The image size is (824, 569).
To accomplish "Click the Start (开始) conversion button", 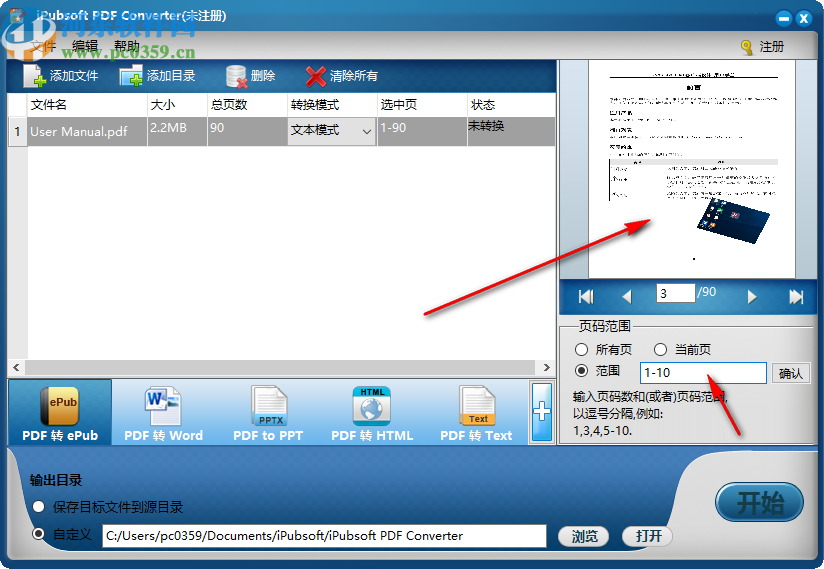I will 759,502.
